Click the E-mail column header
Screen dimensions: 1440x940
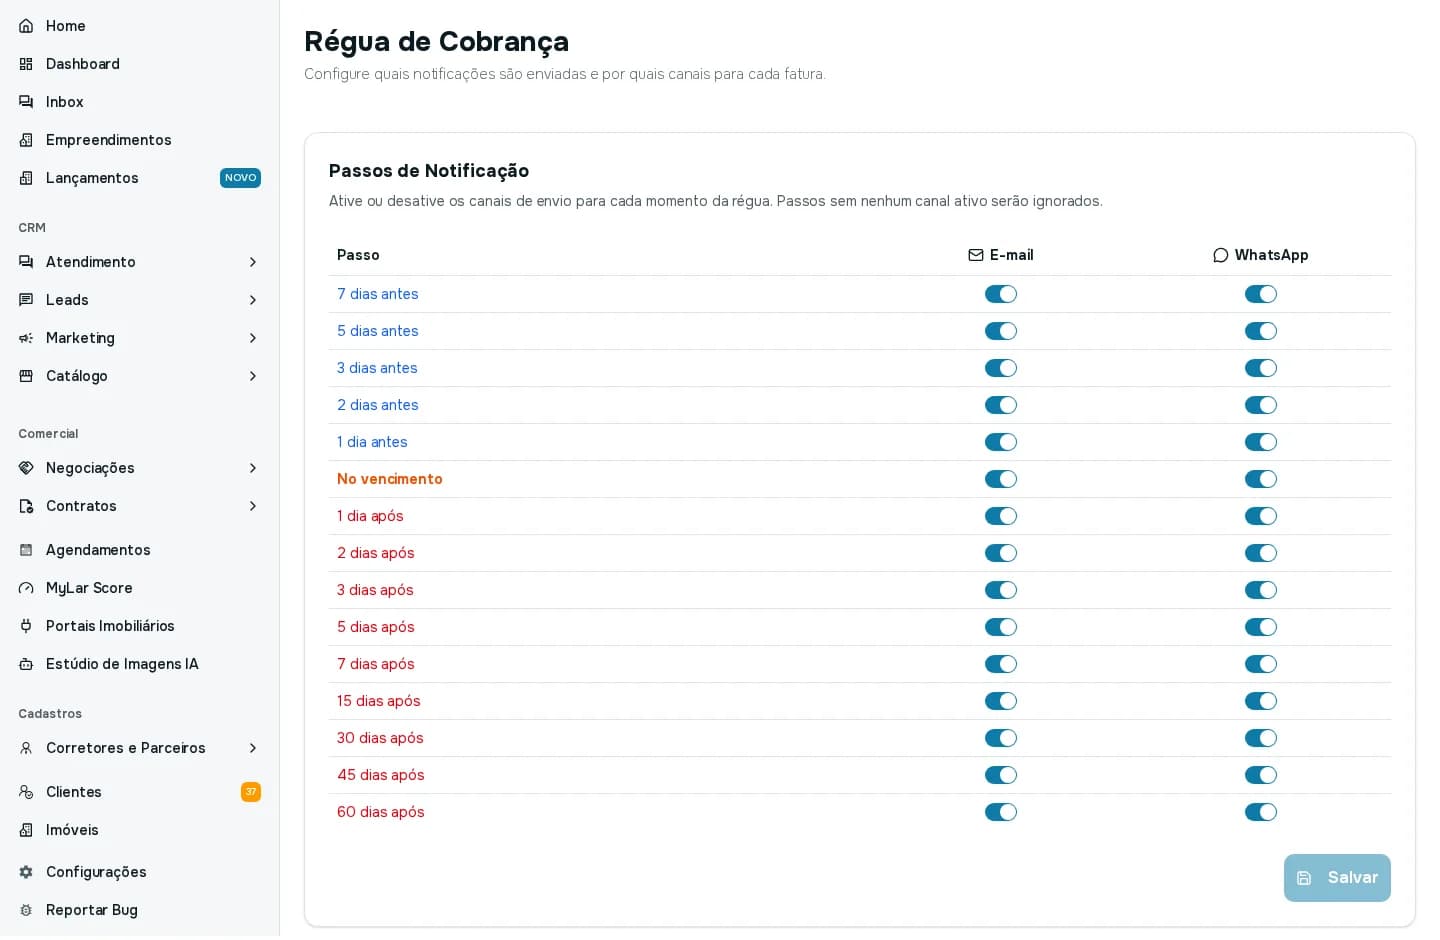click(1001, 255)
